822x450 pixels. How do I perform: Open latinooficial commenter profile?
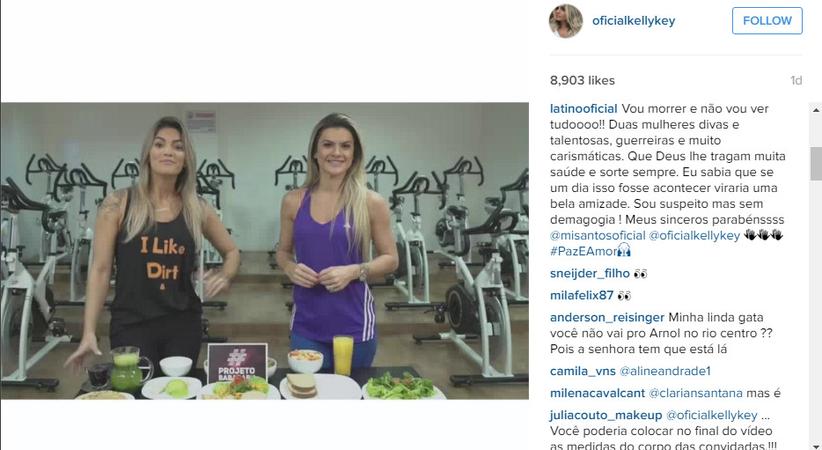(x=583, y=109)
